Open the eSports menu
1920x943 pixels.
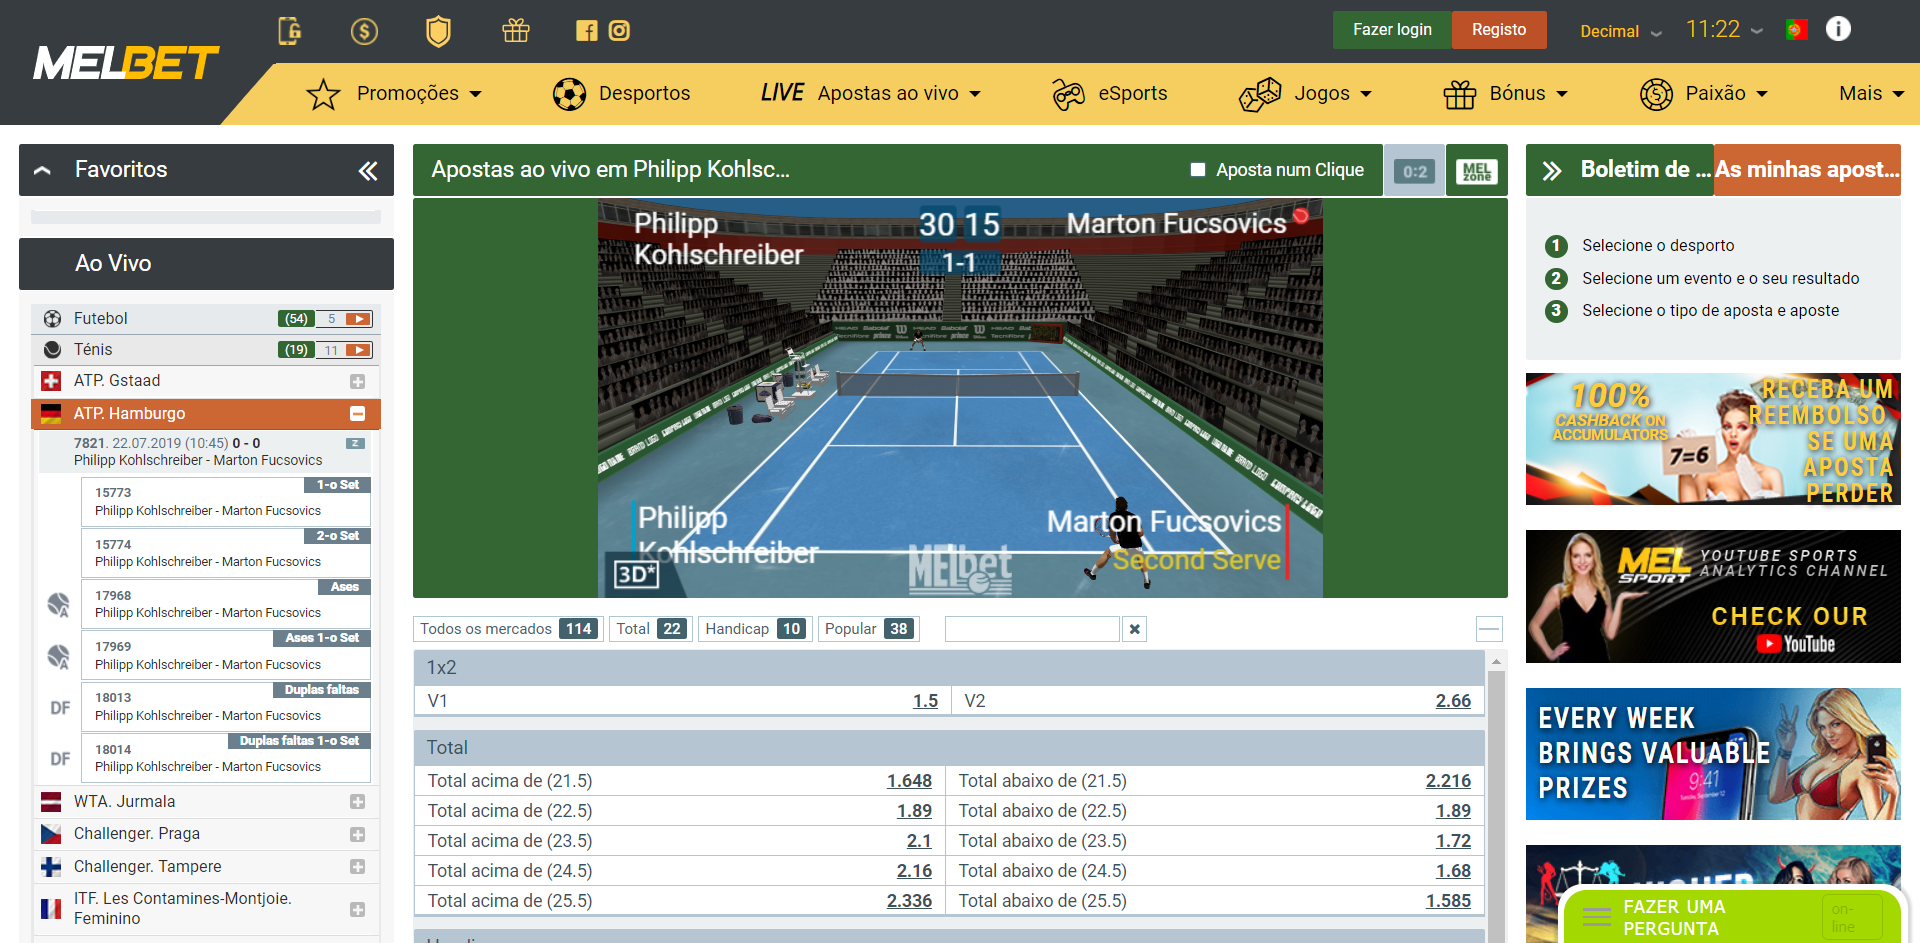click(x=1132, y=93)
